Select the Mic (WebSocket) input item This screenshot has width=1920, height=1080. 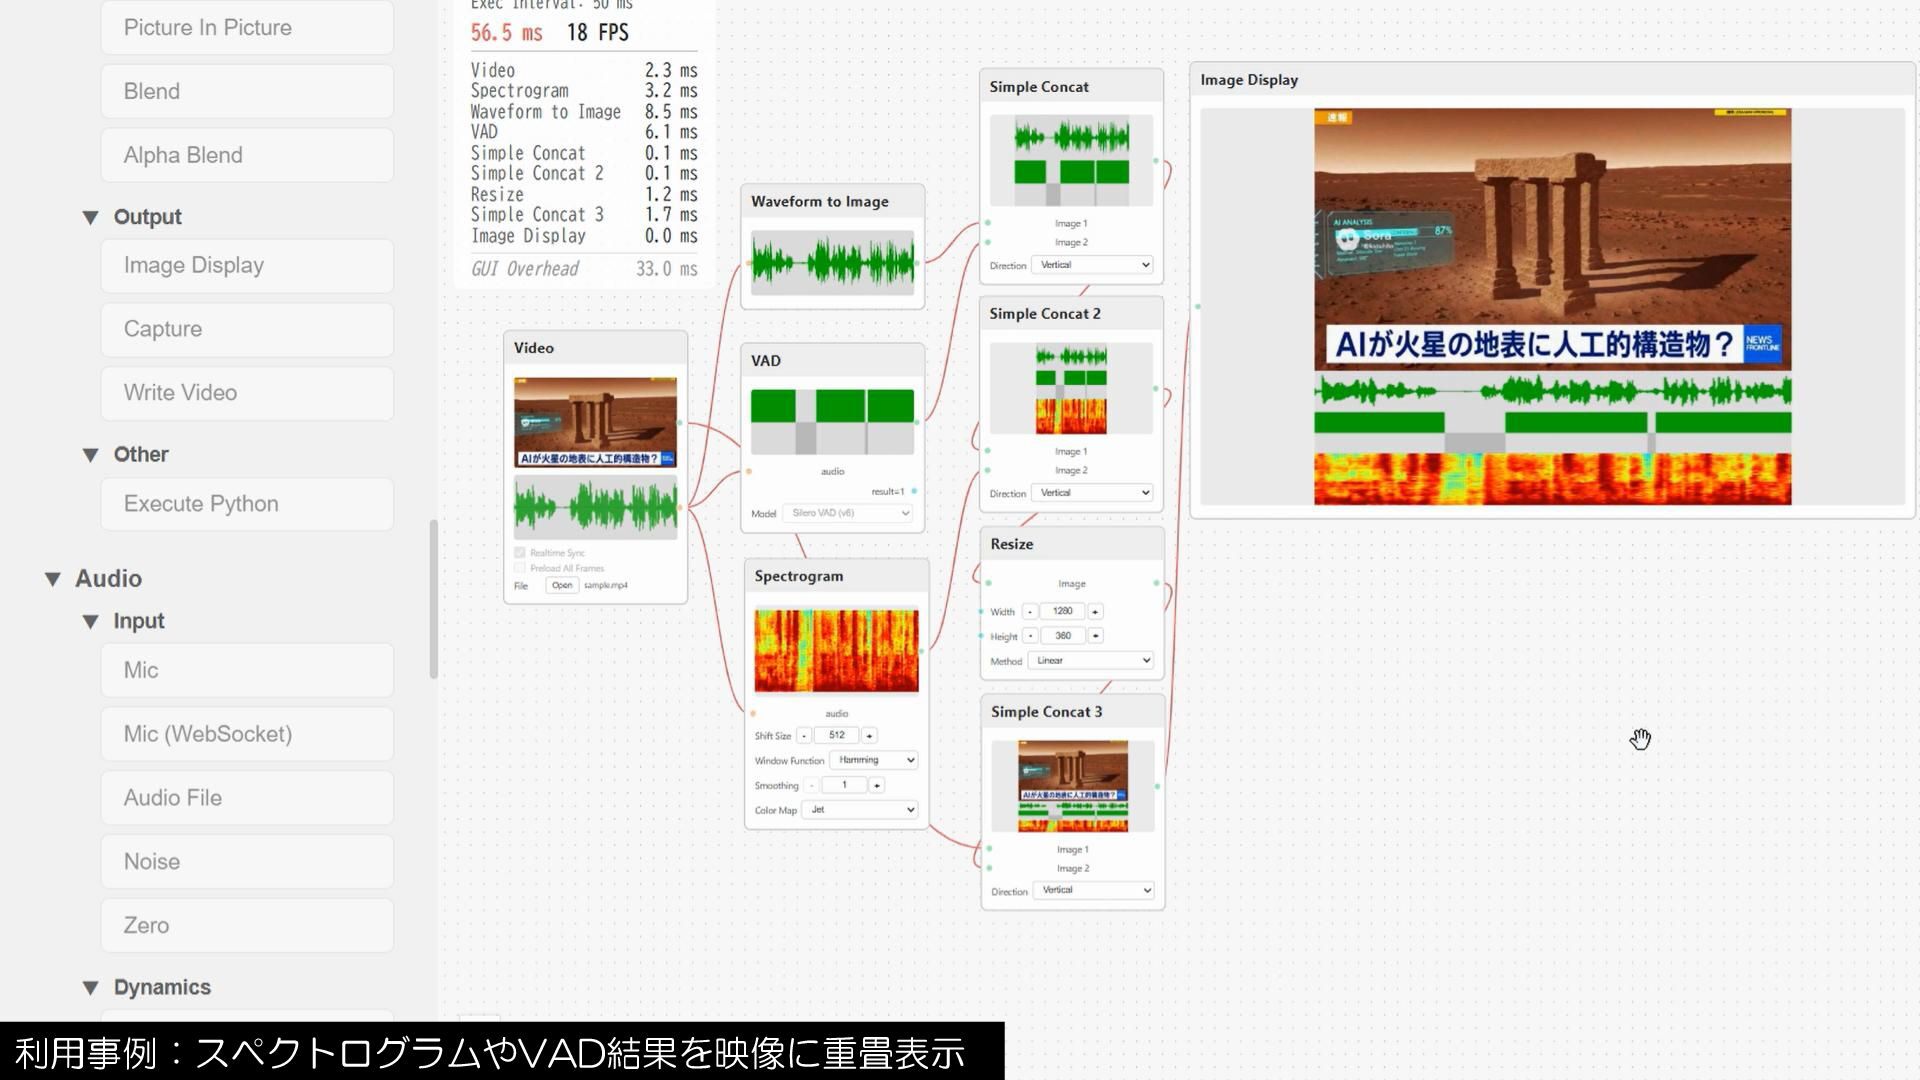point(247,734)
